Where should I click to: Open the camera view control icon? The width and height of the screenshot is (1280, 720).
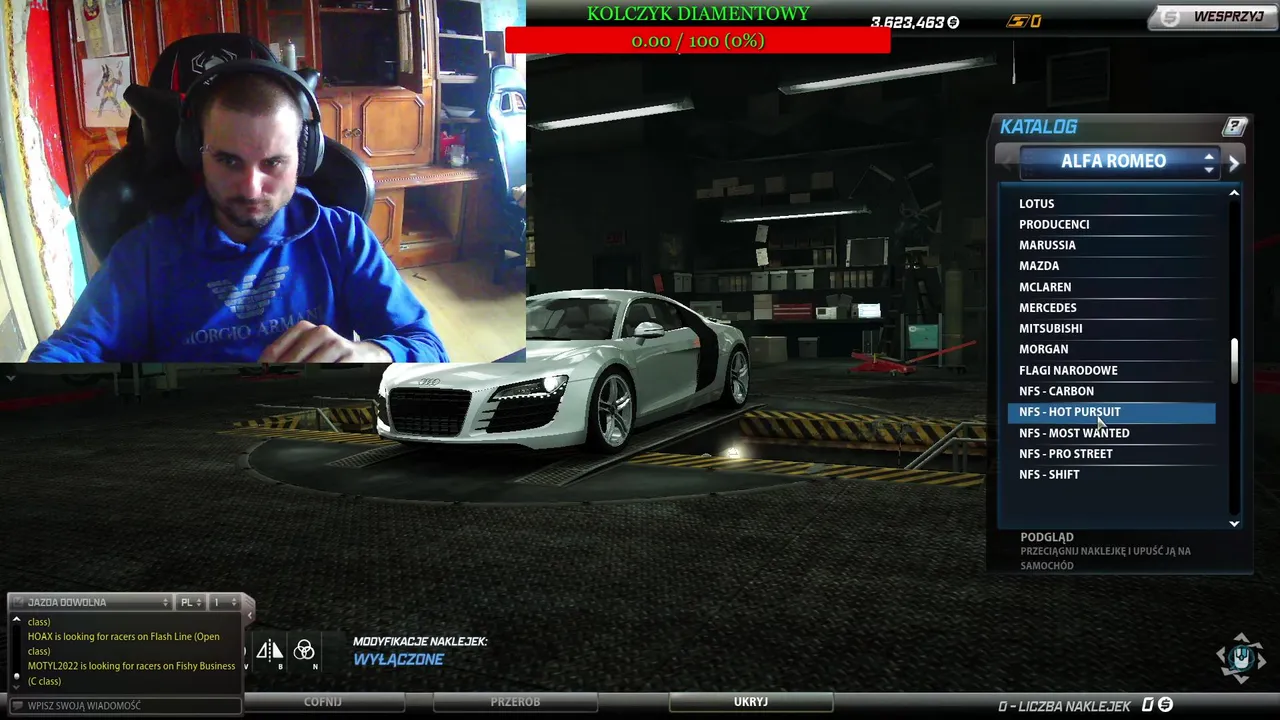point(1241,657)
